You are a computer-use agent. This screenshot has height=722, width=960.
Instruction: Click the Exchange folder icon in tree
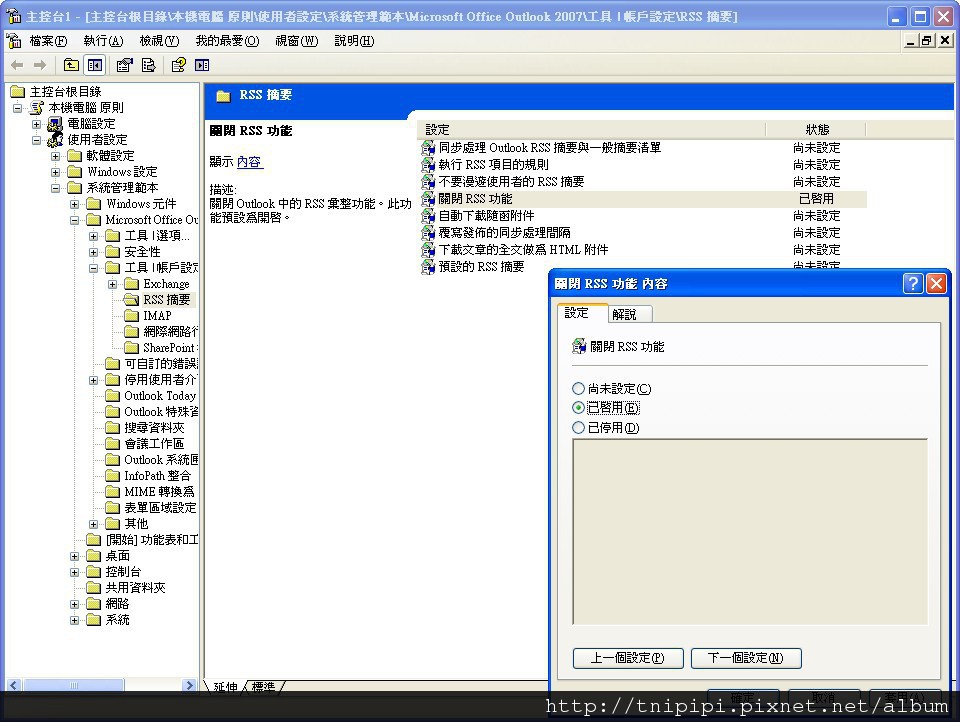131,284
